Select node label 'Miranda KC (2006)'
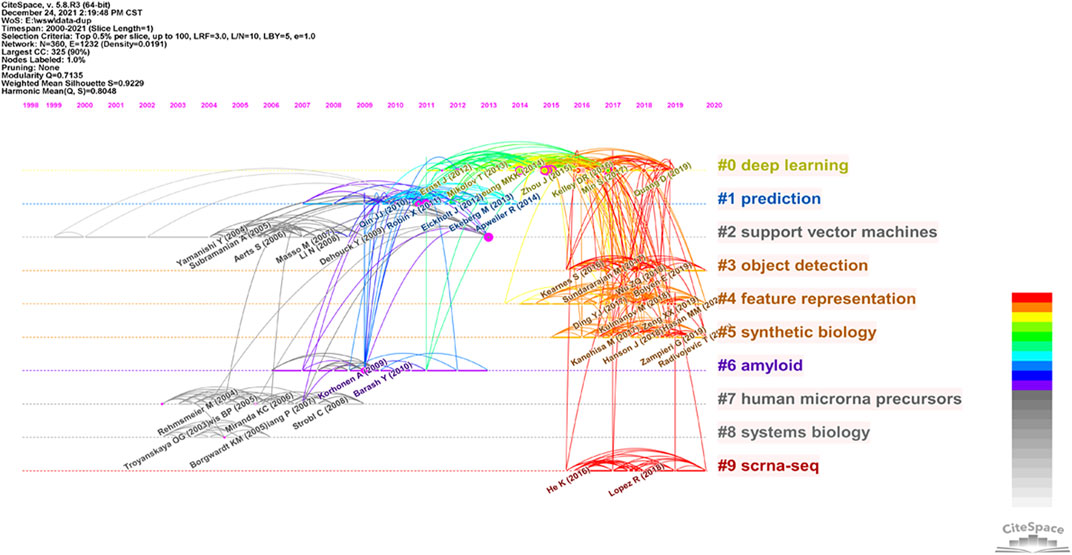This screenshot has height=555, width=1072. [x=259, y=414]
